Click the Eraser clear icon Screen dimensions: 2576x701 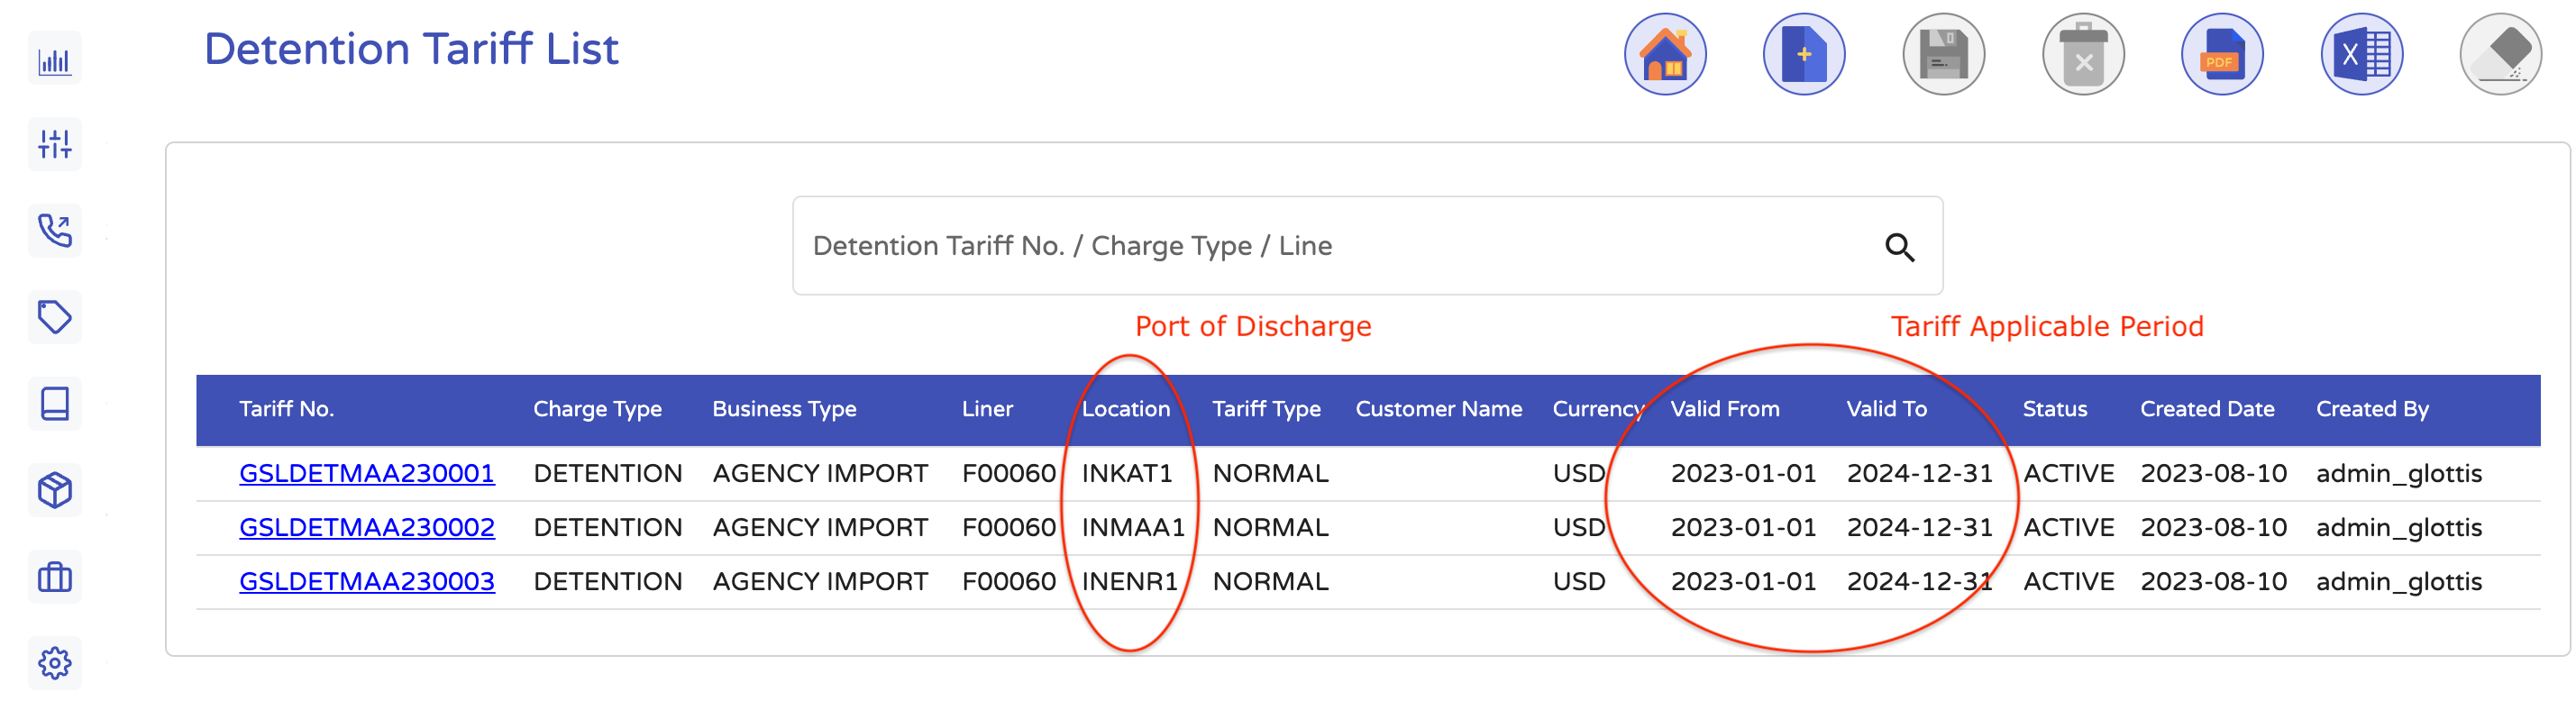pos(2500,54)
